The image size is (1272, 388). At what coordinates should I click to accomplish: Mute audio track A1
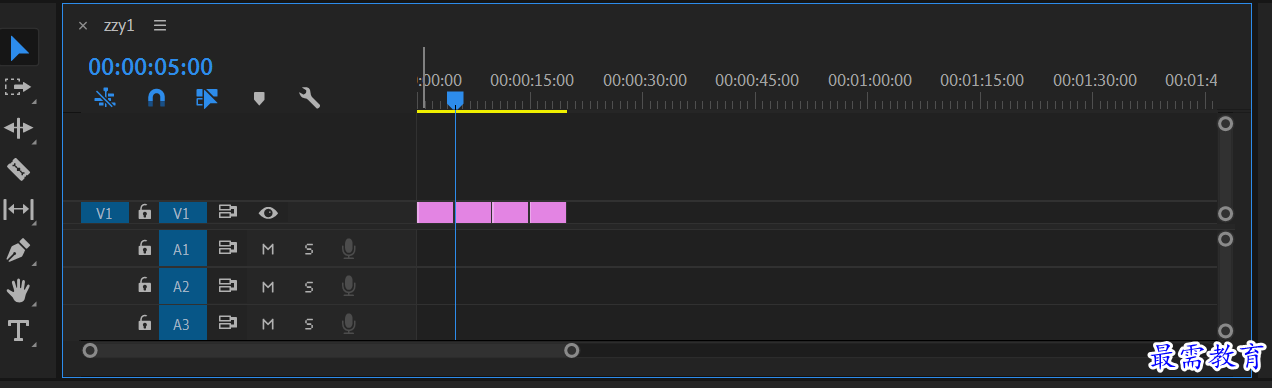pos(268,249)
